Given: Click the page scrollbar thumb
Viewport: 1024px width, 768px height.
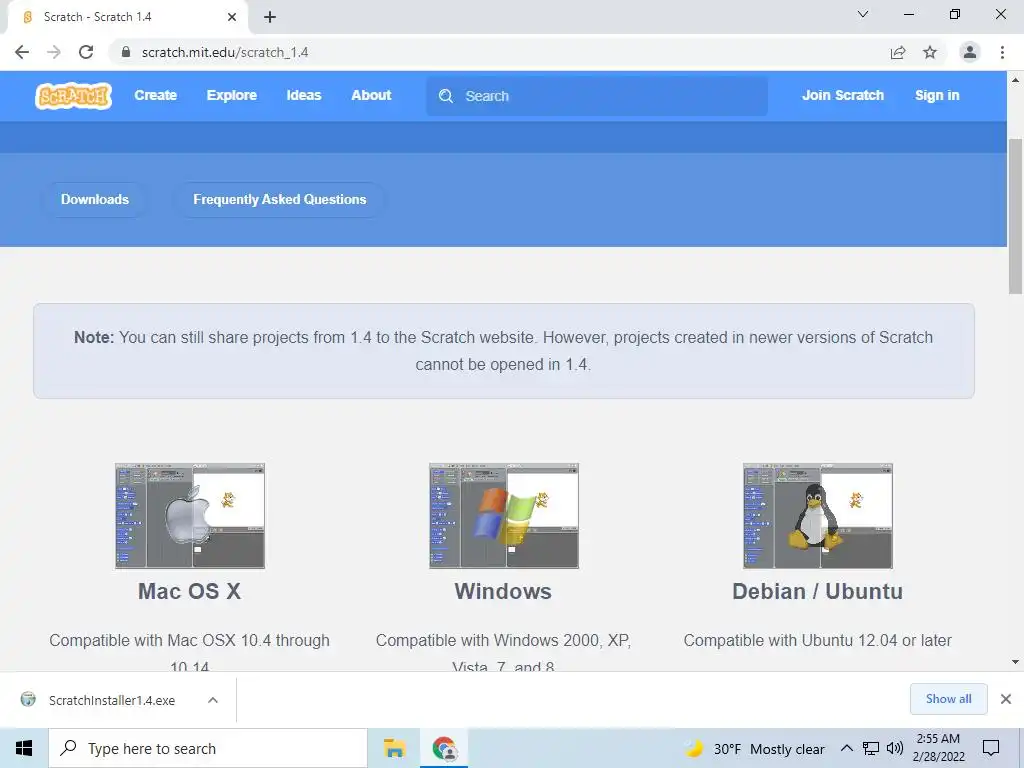Looking at the screenshot, I should point(1016,216).
